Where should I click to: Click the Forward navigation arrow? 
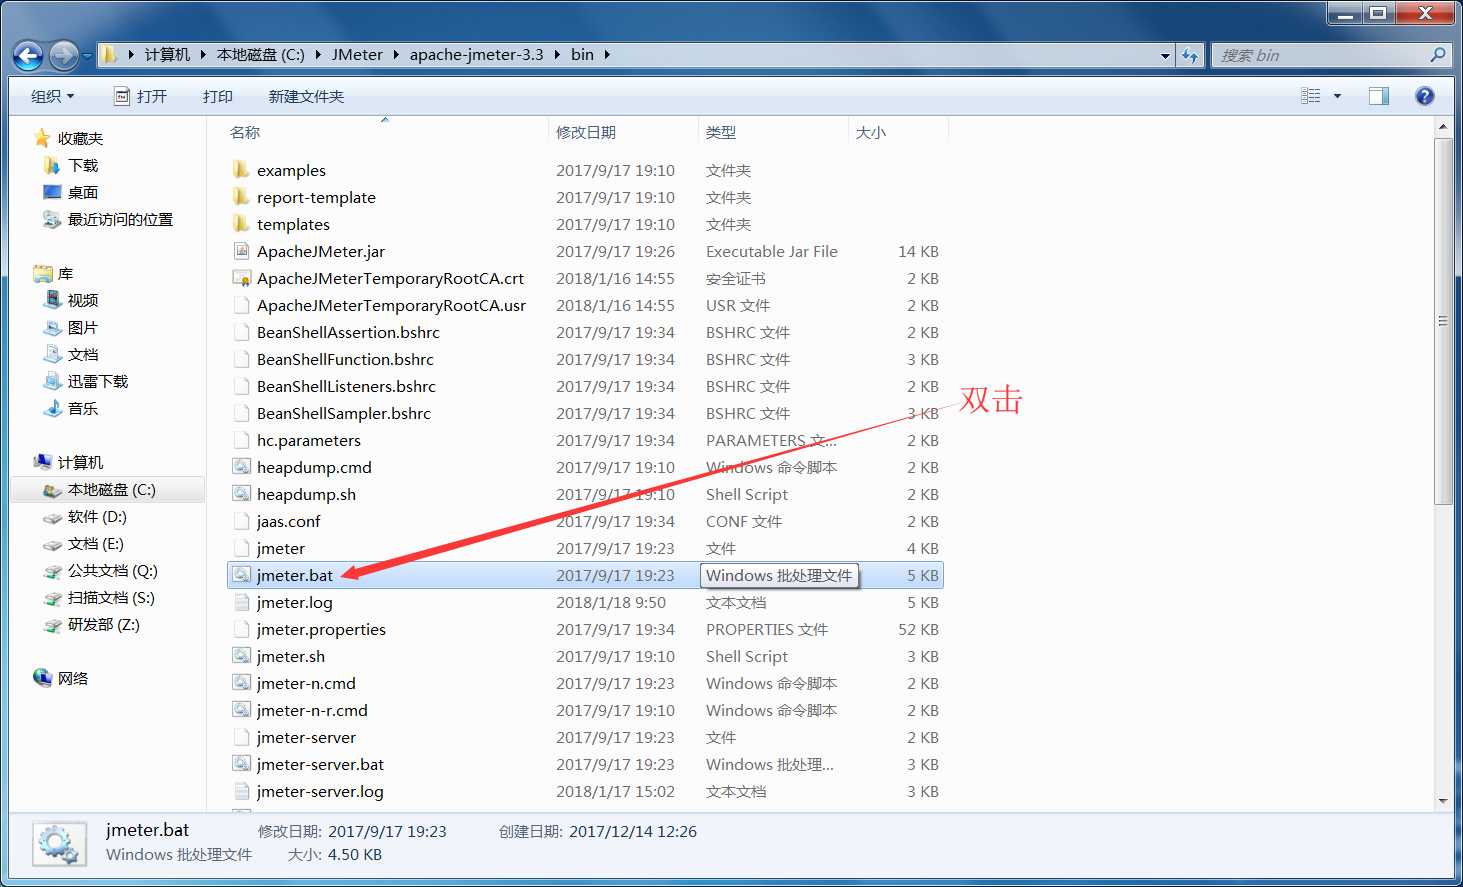(64, 55)
